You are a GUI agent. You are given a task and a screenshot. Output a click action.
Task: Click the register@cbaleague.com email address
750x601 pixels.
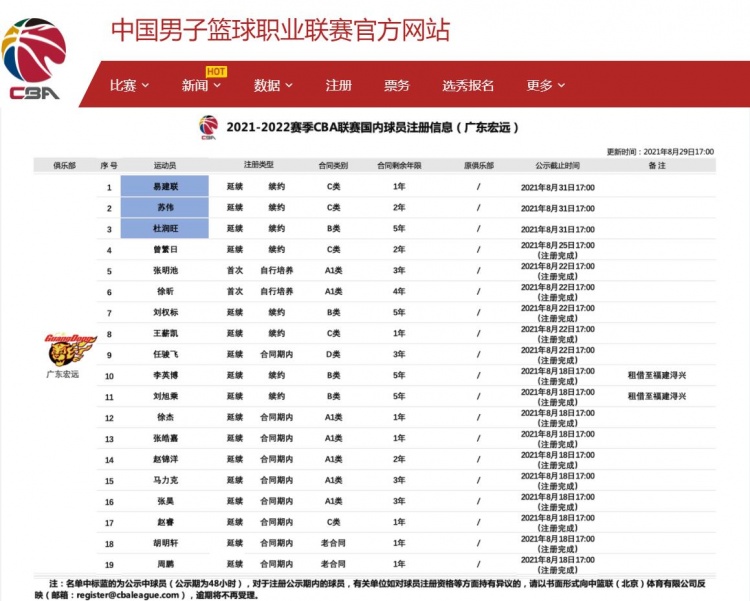pyautogui.click(x=128, y=595)
